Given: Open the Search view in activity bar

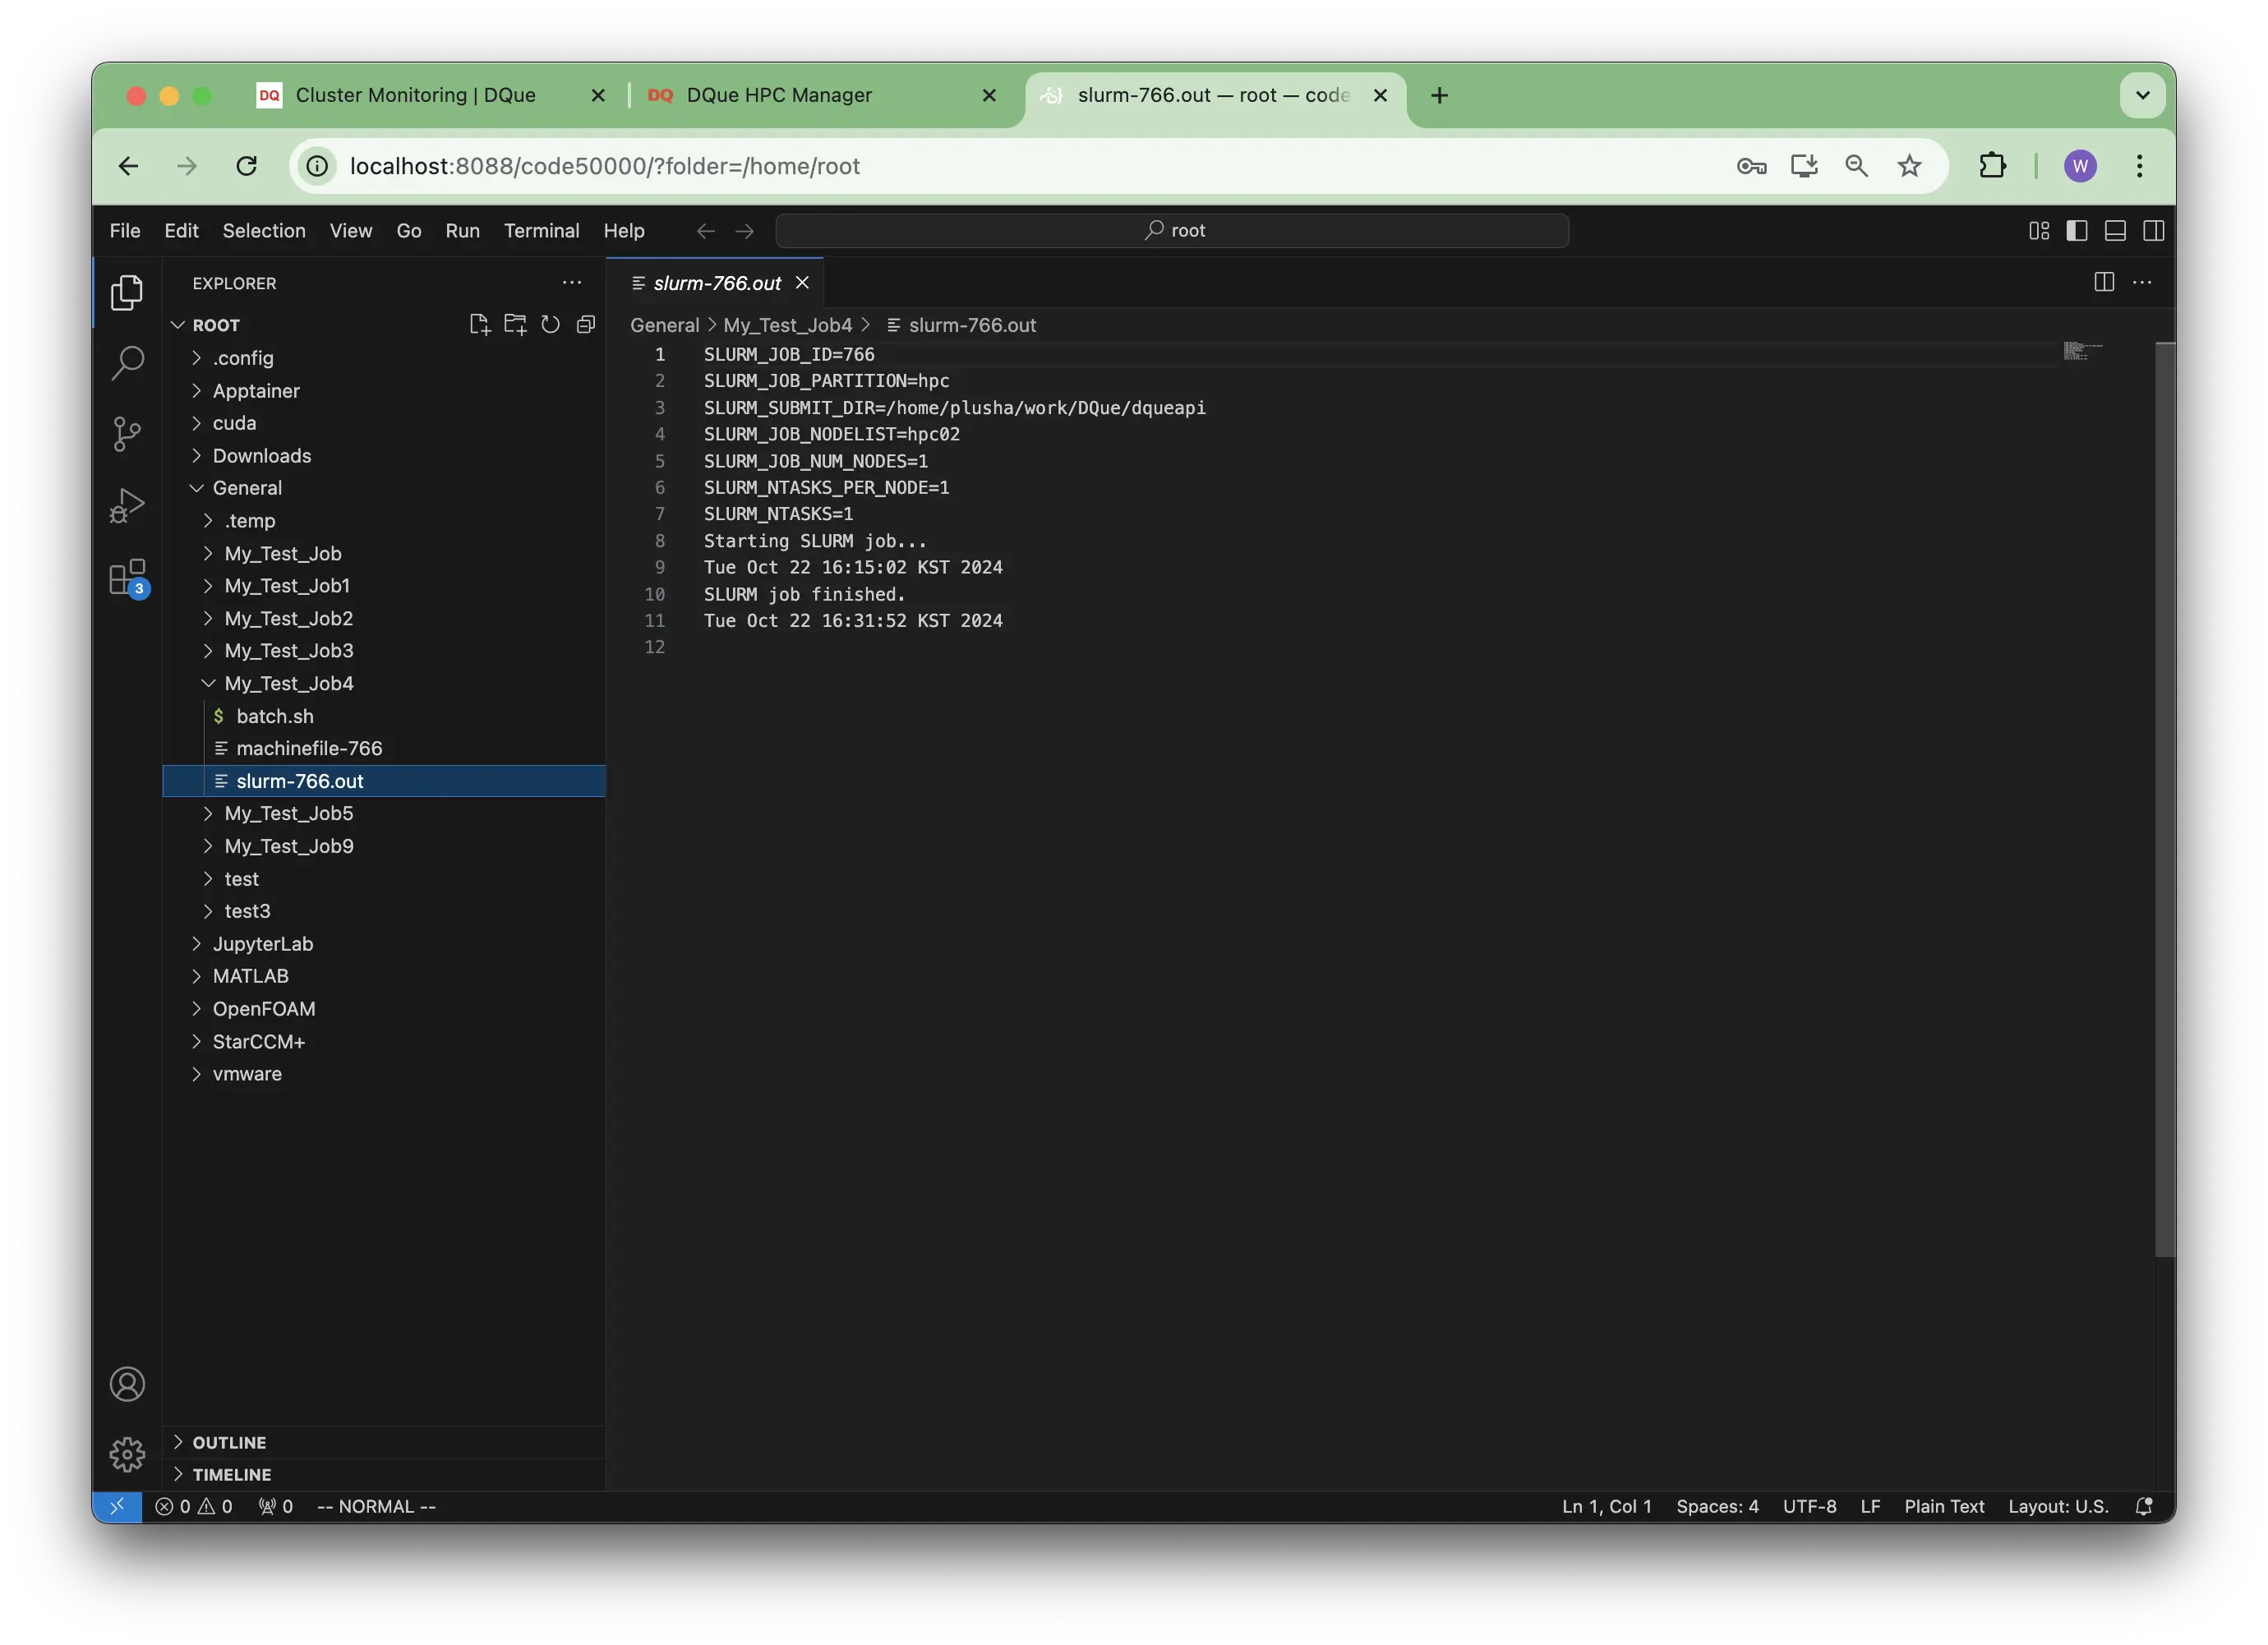Looking at the screenshot, I should click(127, 362).
